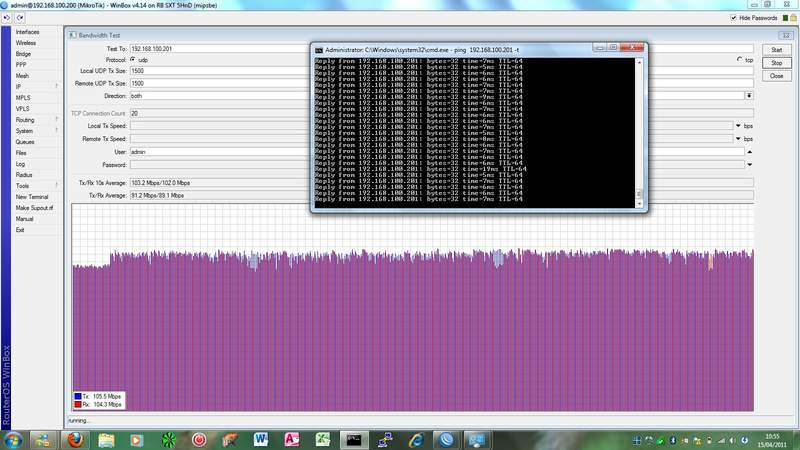This screenshot has height=450, width=800.
Task: Select the tcp protocol radio button
Action: point(739,60)
